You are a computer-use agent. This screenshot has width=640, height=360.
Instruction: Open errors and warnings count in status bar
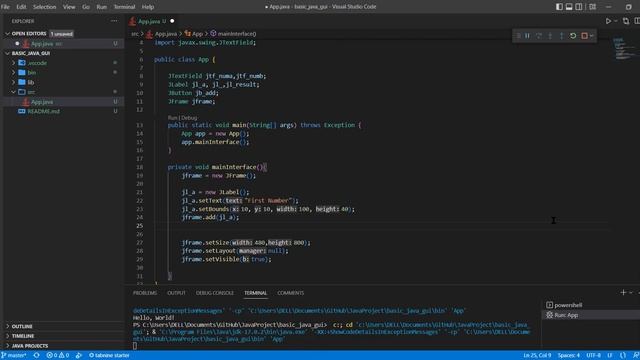[x=58, y=356]
